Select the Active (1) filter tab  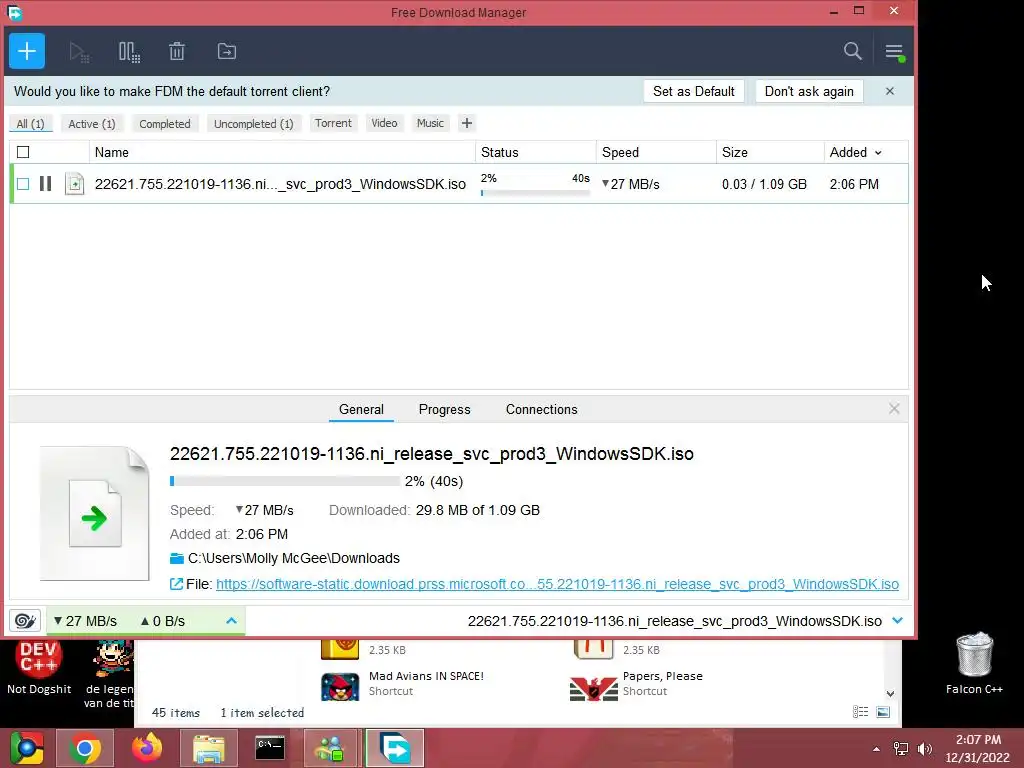[91, 123]
